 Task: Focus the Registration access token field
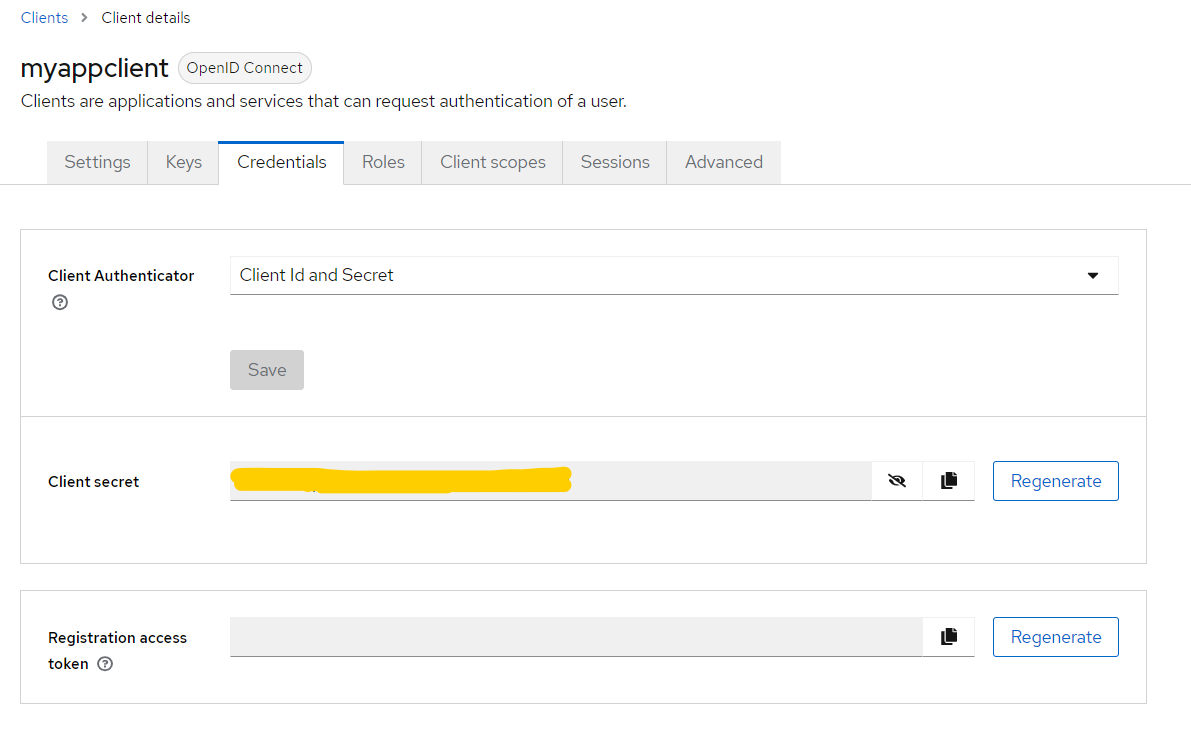click(575, 637)
